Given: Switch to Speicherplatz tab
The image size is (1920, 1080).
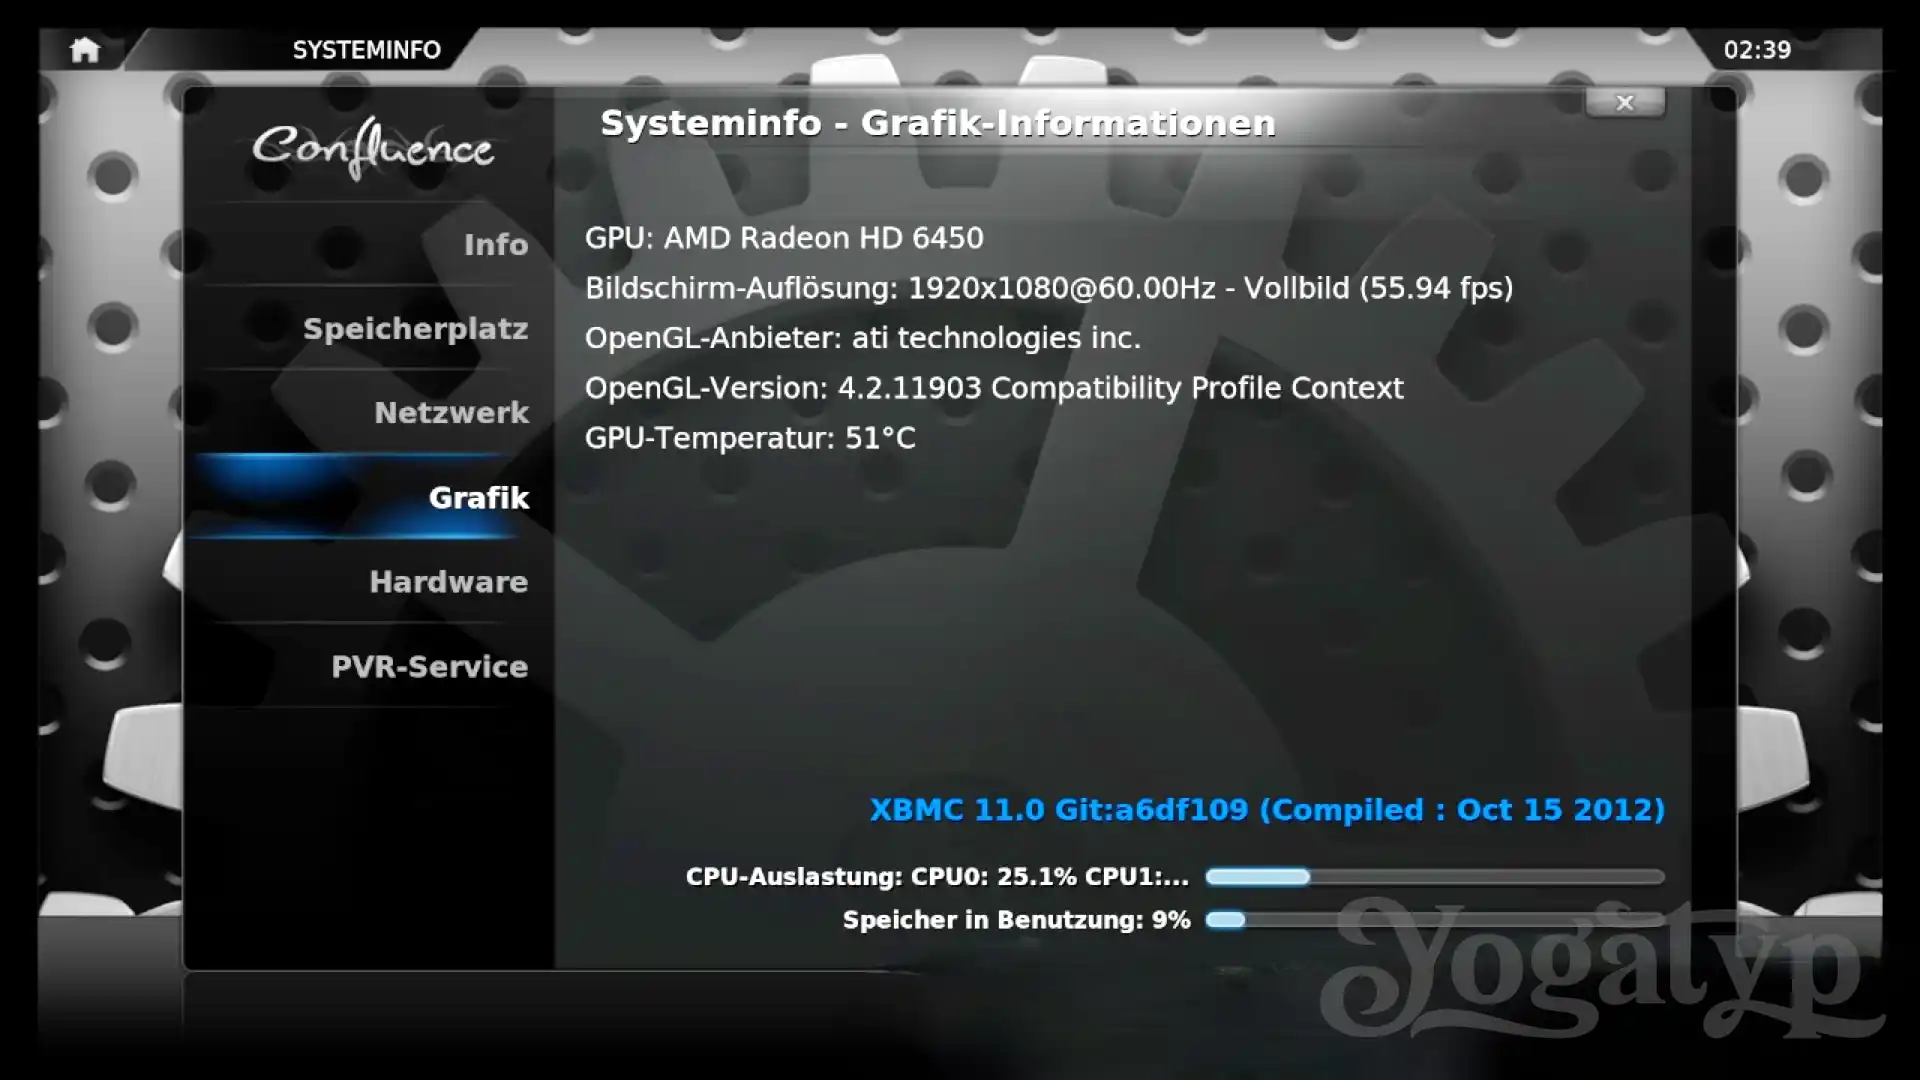Looking at the screenshot, I should pos(368,328).
